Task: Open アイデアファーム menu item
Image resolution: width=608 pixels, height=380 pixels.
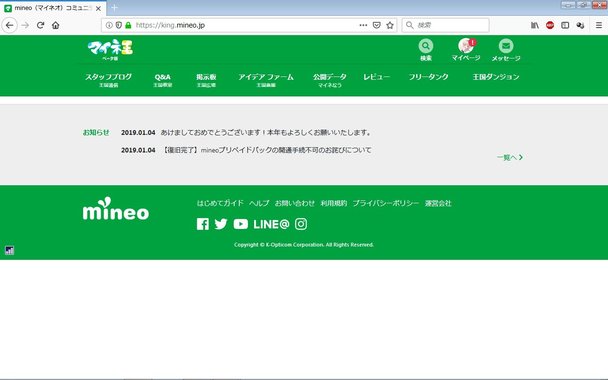Action: [266, 80]
